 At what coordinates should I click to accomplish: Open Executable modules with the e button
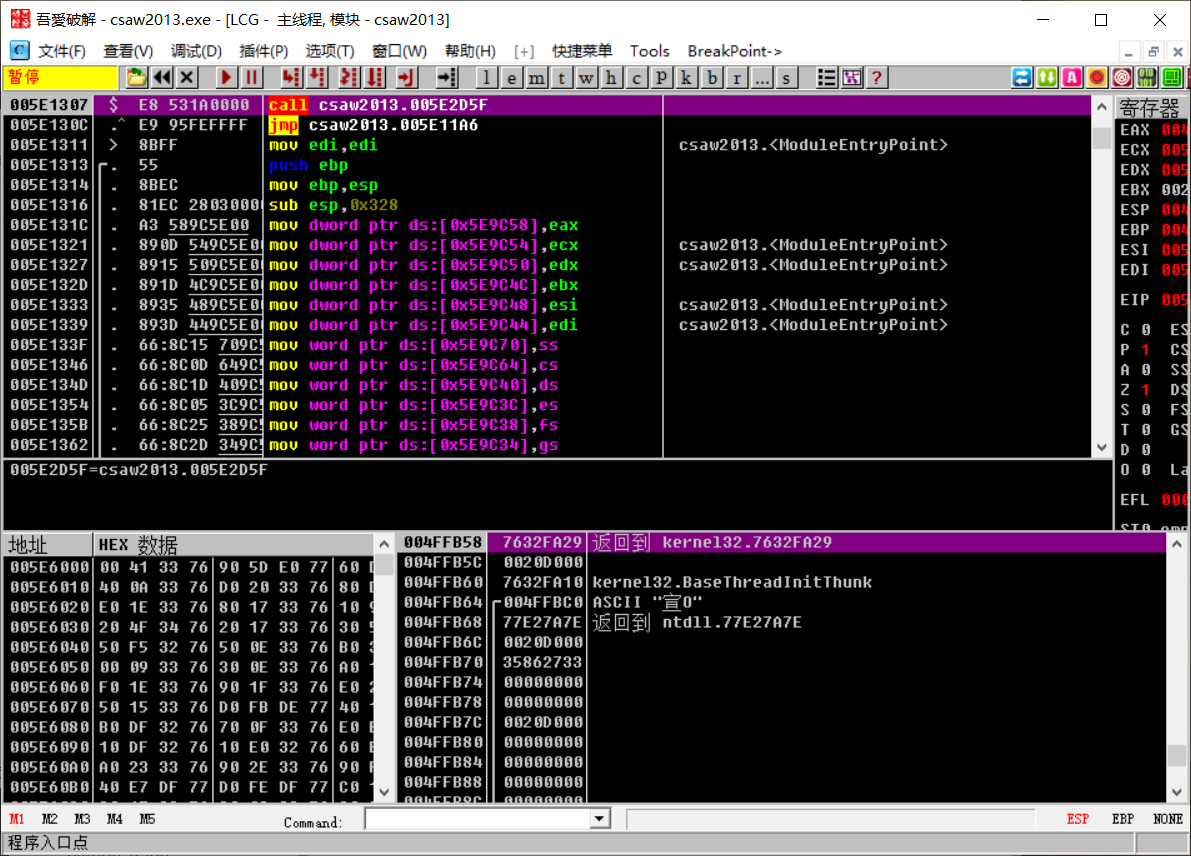click(512, 77)
